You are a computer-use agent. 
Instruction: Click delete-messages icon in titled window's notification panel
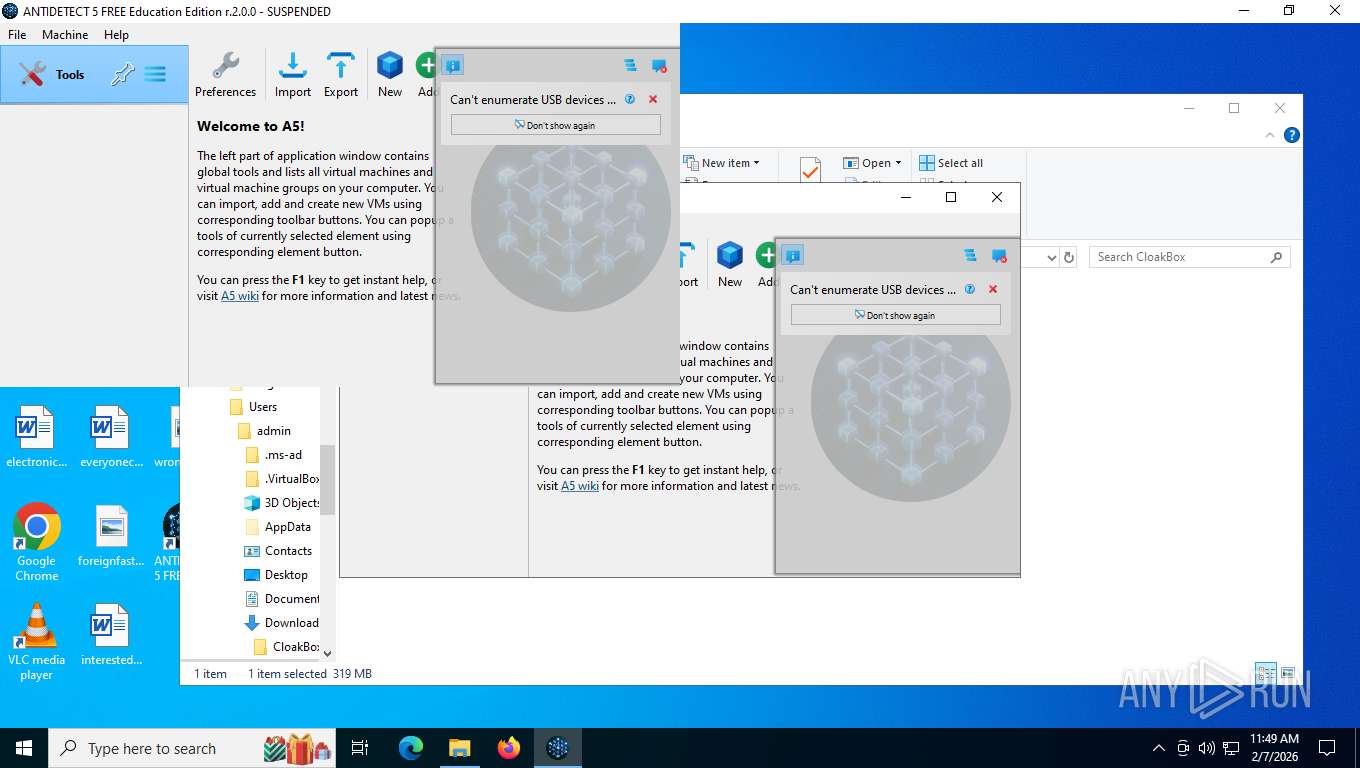point(659,66)
